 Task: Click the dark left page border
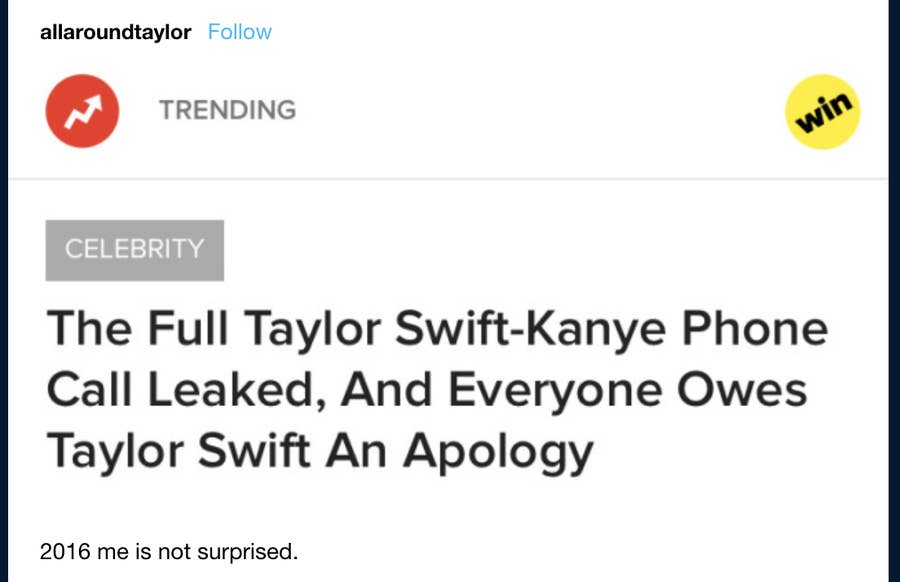coord(4,300)
